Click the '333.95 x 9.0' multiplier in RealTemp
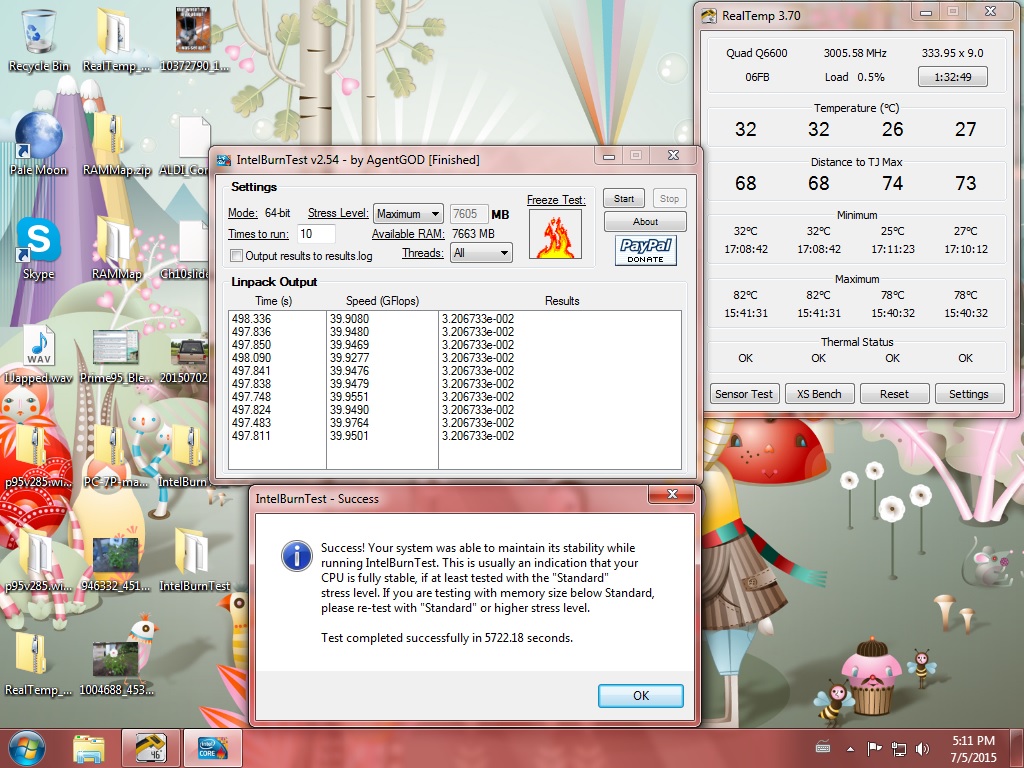 (953, 53)
